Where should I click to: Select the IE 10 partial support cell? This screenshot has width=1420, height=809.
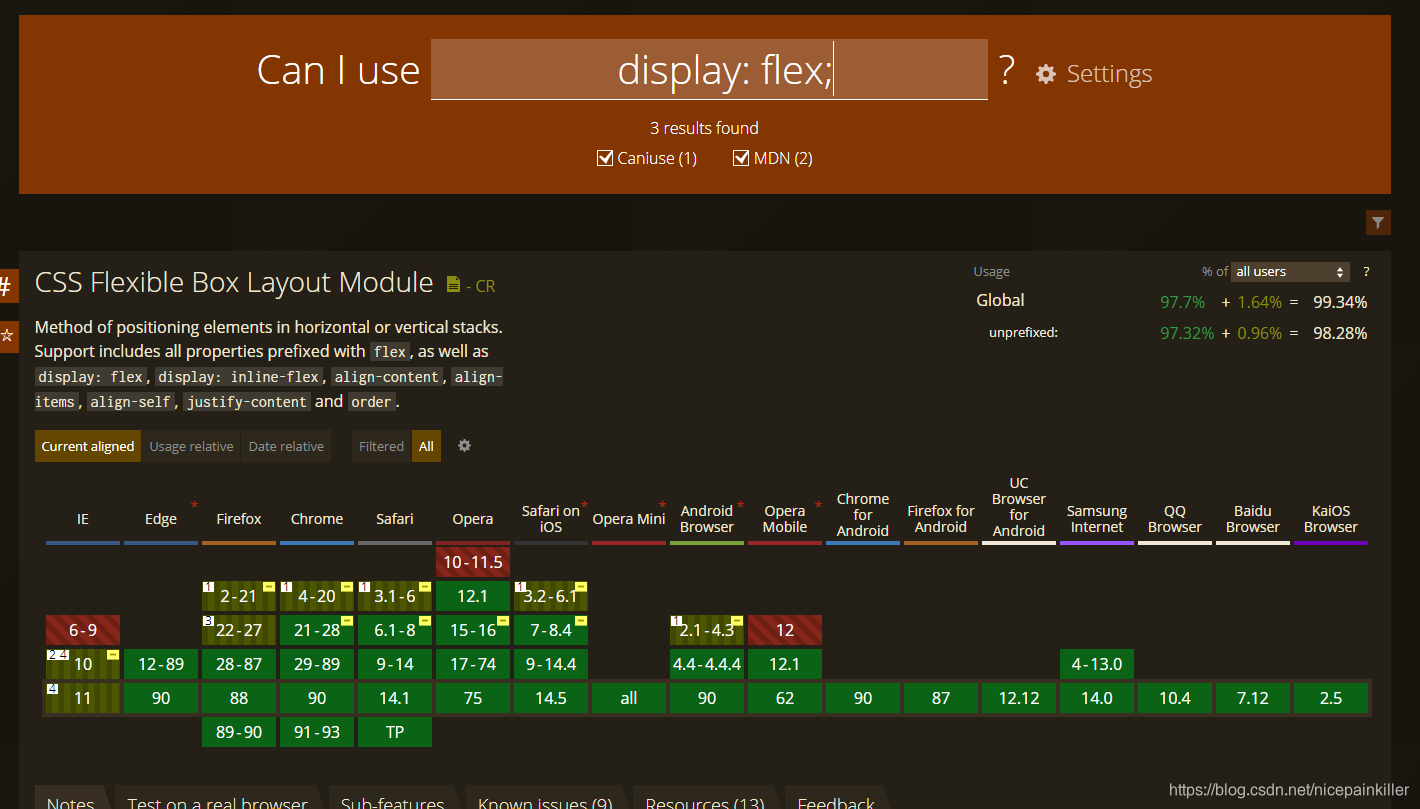83,664
